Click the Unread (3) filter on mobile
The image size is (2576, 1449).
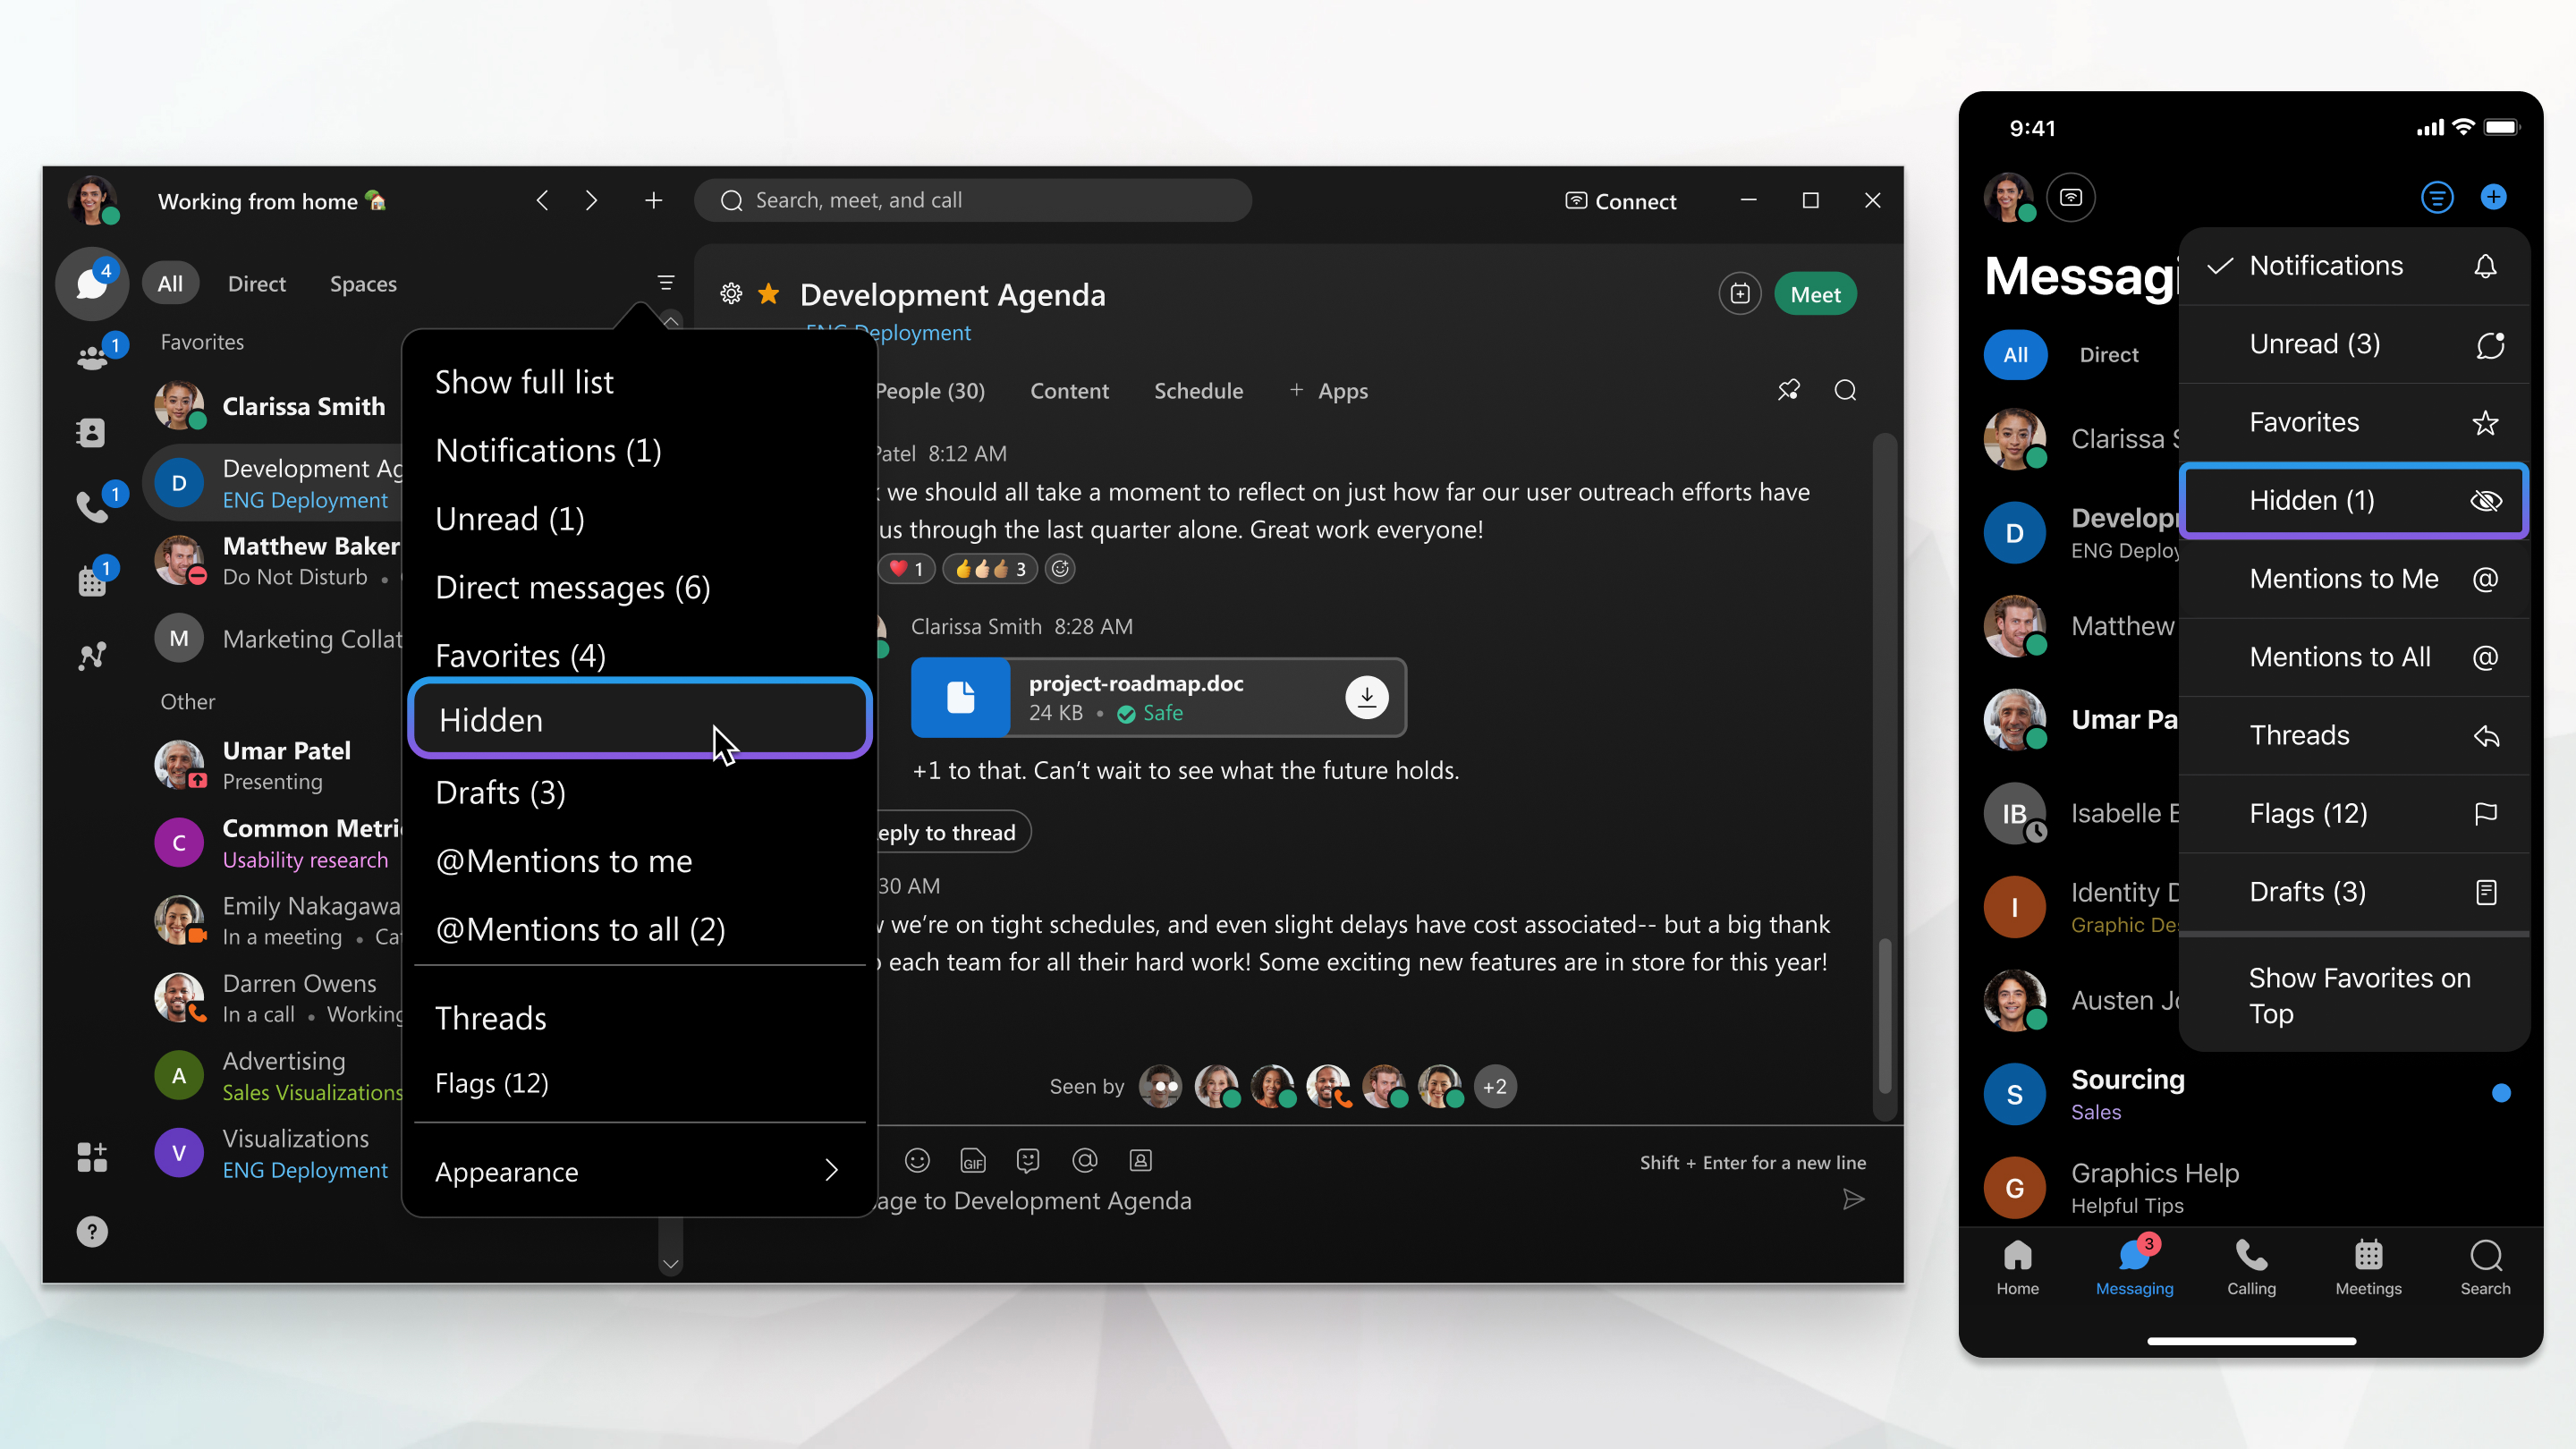click(2318, 343)
